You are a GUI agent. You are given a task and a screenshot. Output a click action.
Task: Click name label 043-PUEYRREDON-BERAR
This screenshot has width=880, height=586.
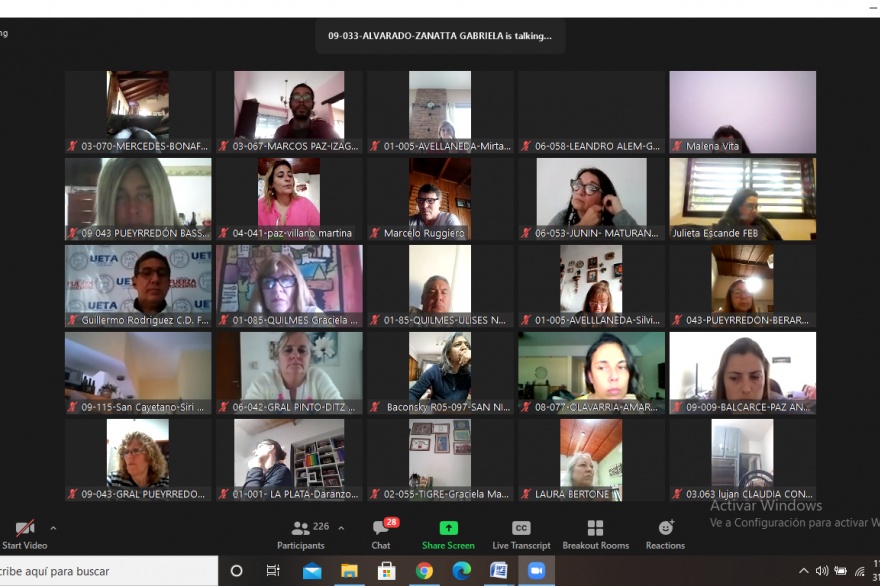click(x=747, y=321)
